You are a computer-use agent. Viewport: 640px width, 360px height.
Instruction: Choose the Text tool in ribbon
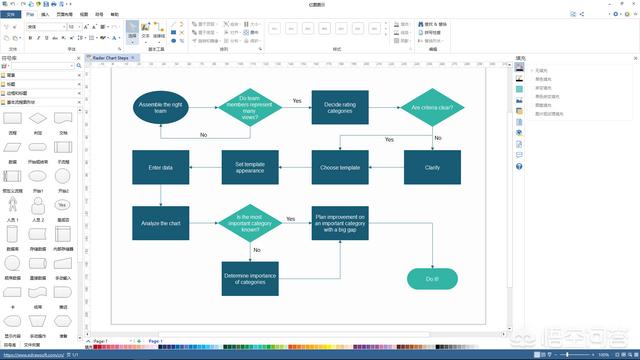coord(145,31)
